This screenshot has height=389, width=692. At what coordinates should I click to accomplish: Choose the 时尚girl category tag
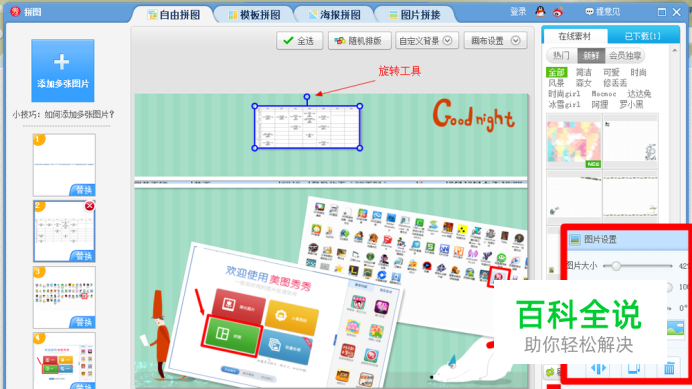point(564,94)
